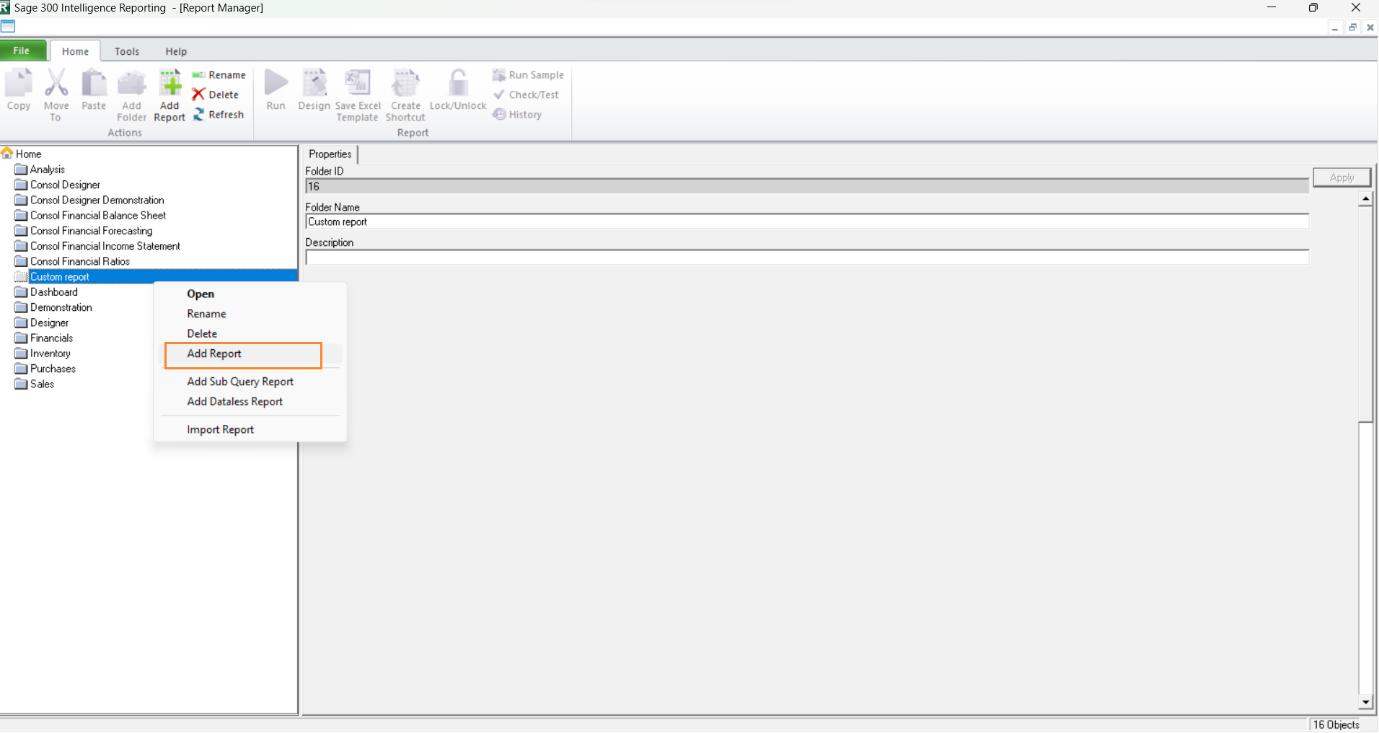Select the Designer folder
Image resolution: width=1379 pixels, height=733 pixels.
(x=49, y=323)
